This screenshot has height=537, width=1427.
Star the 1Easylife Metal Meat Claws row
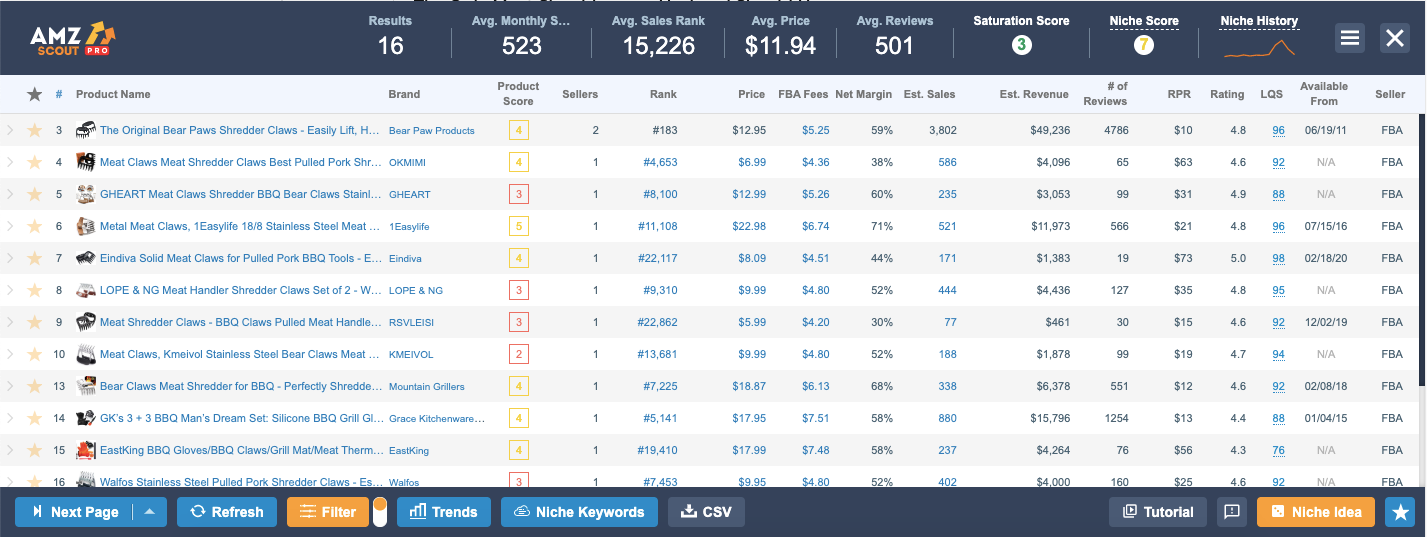click(x=34, y=226)
